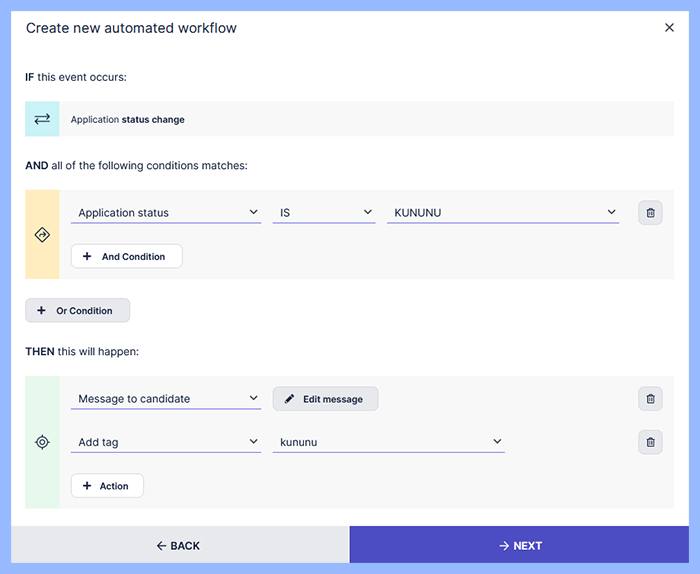700x574 pixels.
Task: Add another Action to the workflow
Action: point(107,486)
